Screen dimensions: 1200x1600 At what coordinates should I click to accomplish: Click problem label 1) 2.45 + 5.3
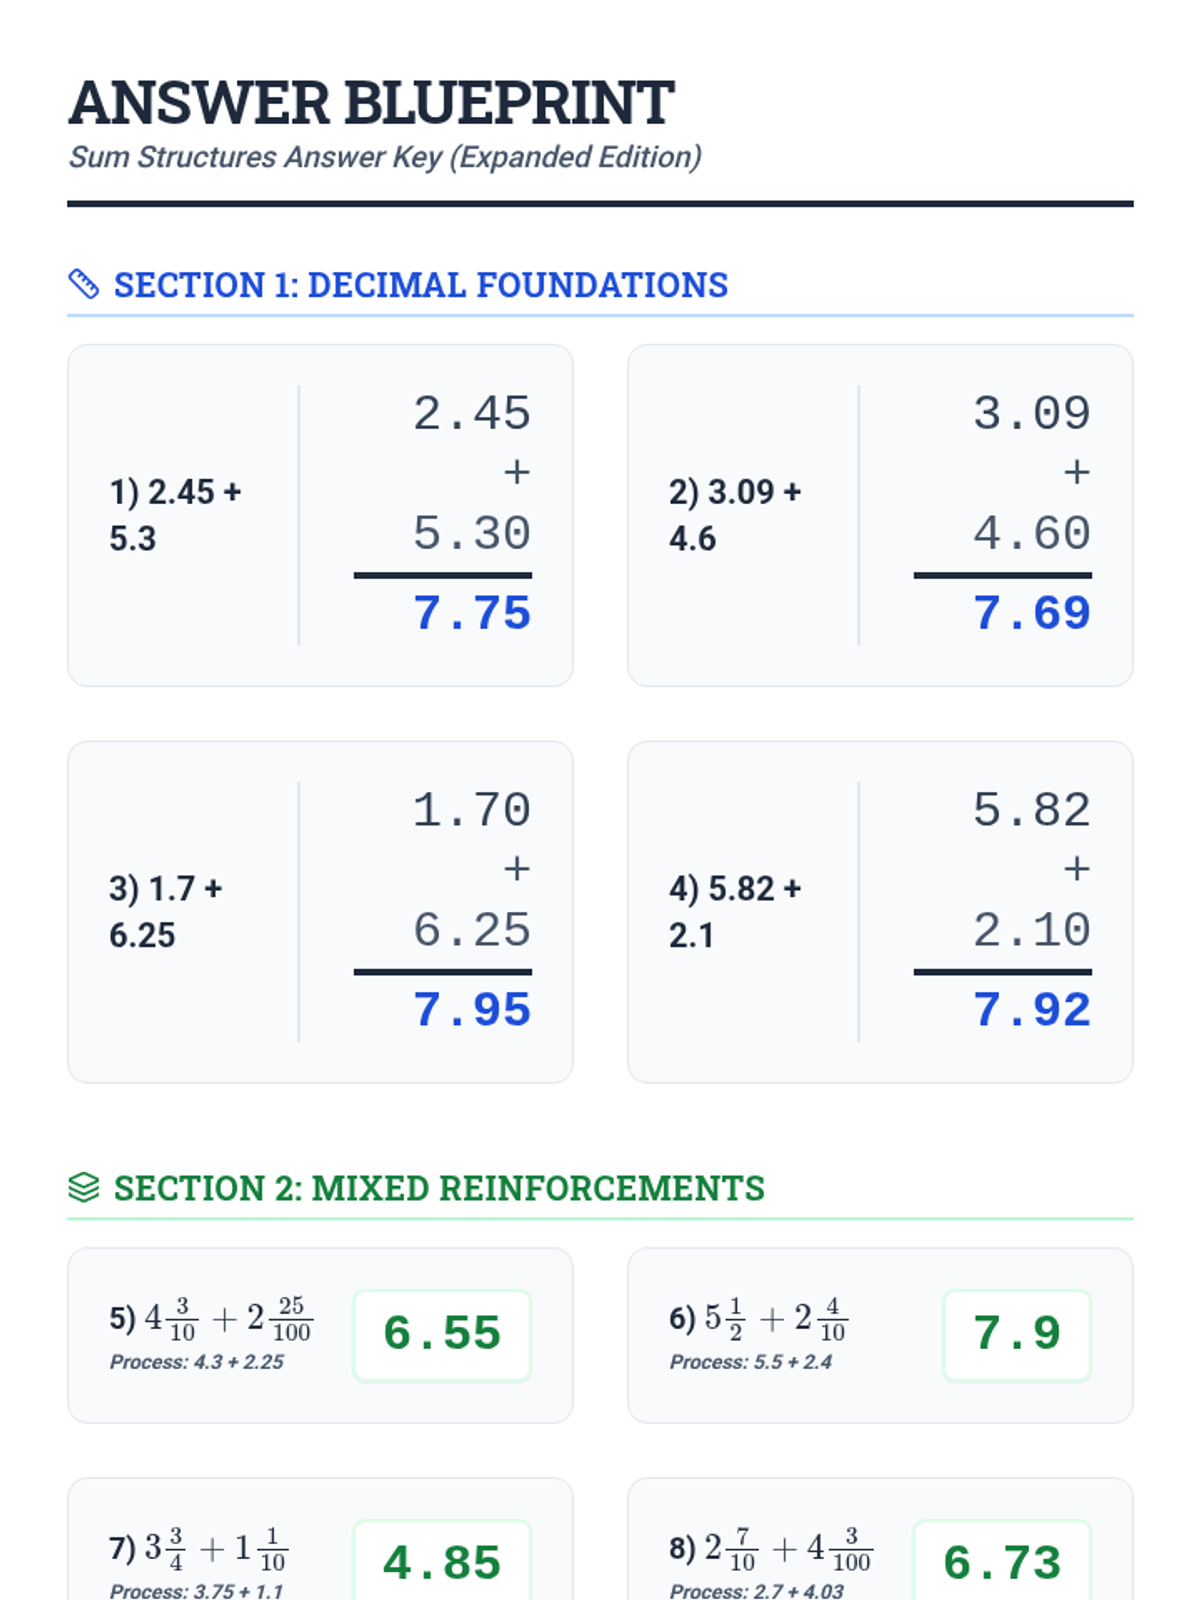click(175, 515)
